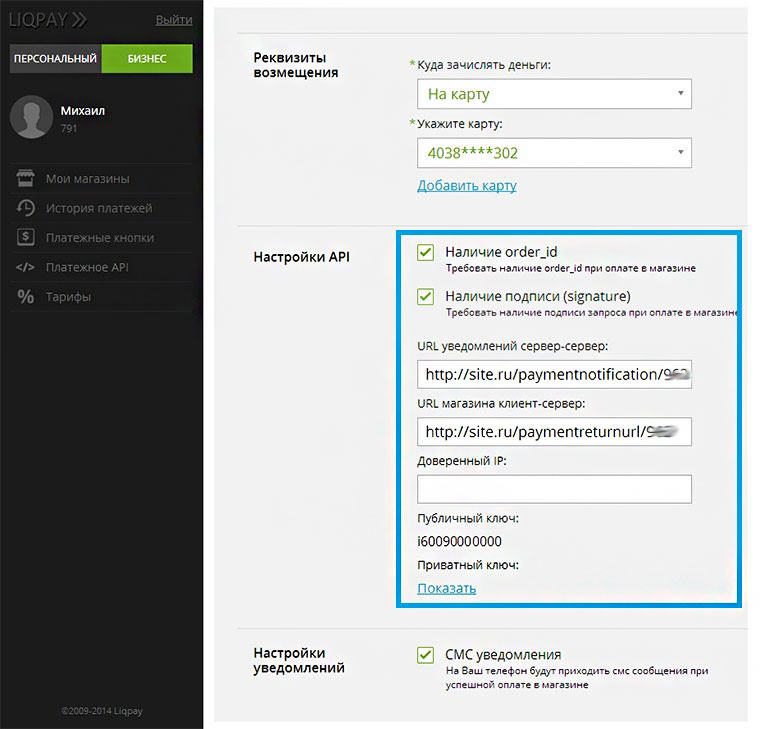This screenshot has width=760, height=729.
Task: Click Показать to reveal private key
Action: pyautogui.click(x=446, y=588)
